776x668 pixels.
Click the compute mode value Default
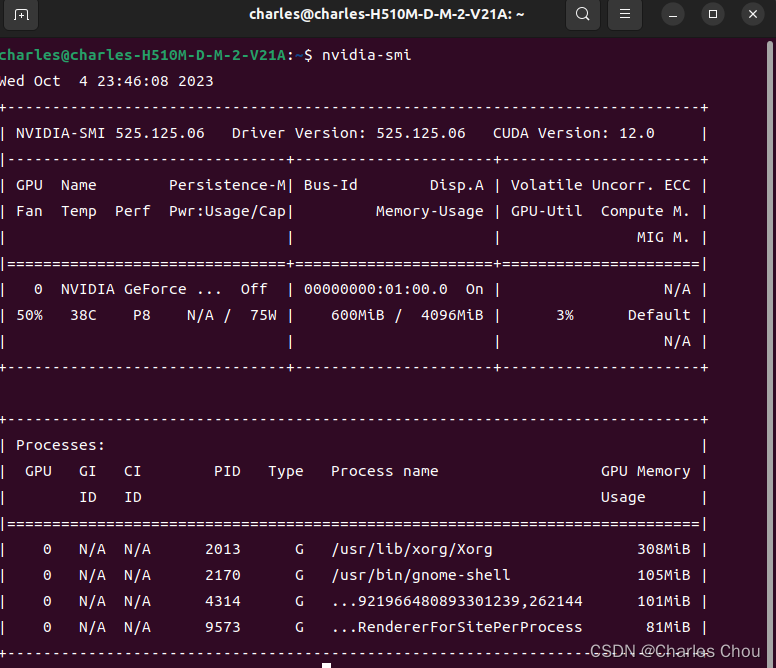click(659, 315)
